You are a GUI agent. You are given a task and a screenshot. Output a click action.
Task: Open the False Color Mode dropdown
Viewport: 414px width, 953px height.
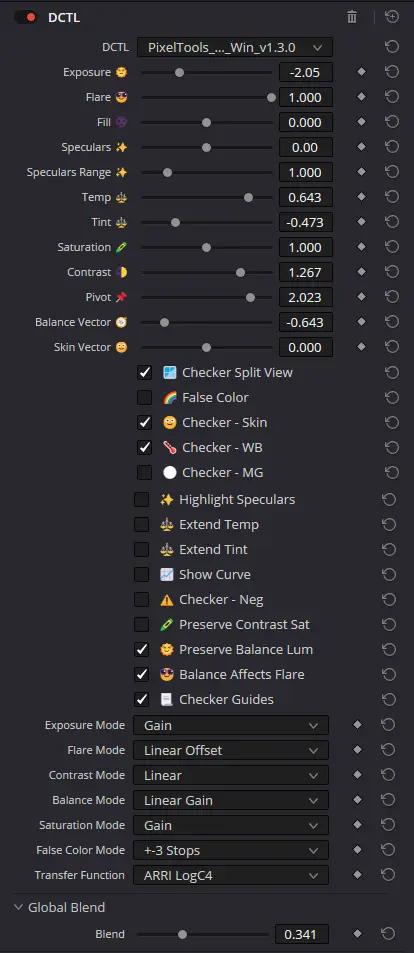[231, 850]
